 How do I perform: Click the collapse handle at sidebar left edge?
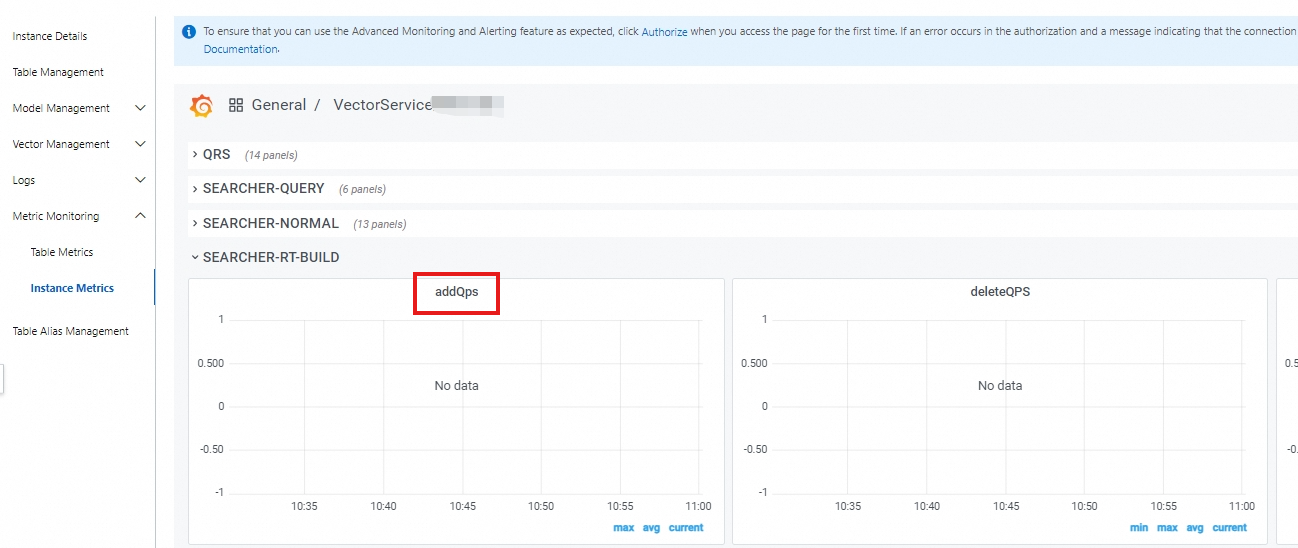[x=2, y=380]
